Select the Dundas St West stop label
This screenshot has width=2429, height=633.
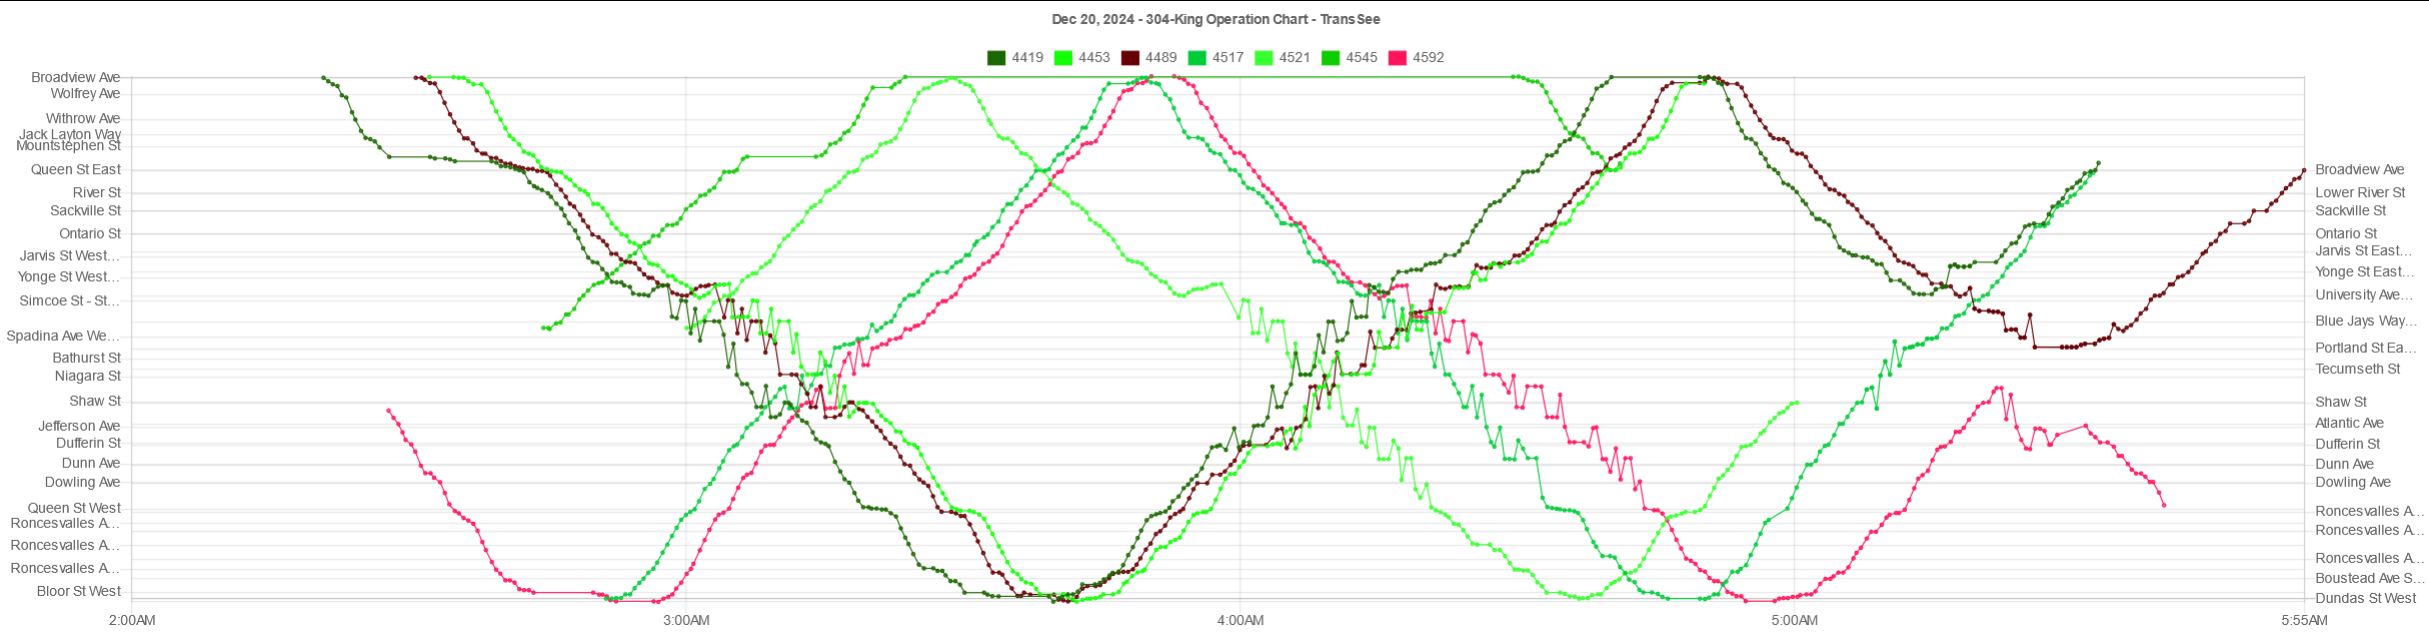tap(2364, 598)
